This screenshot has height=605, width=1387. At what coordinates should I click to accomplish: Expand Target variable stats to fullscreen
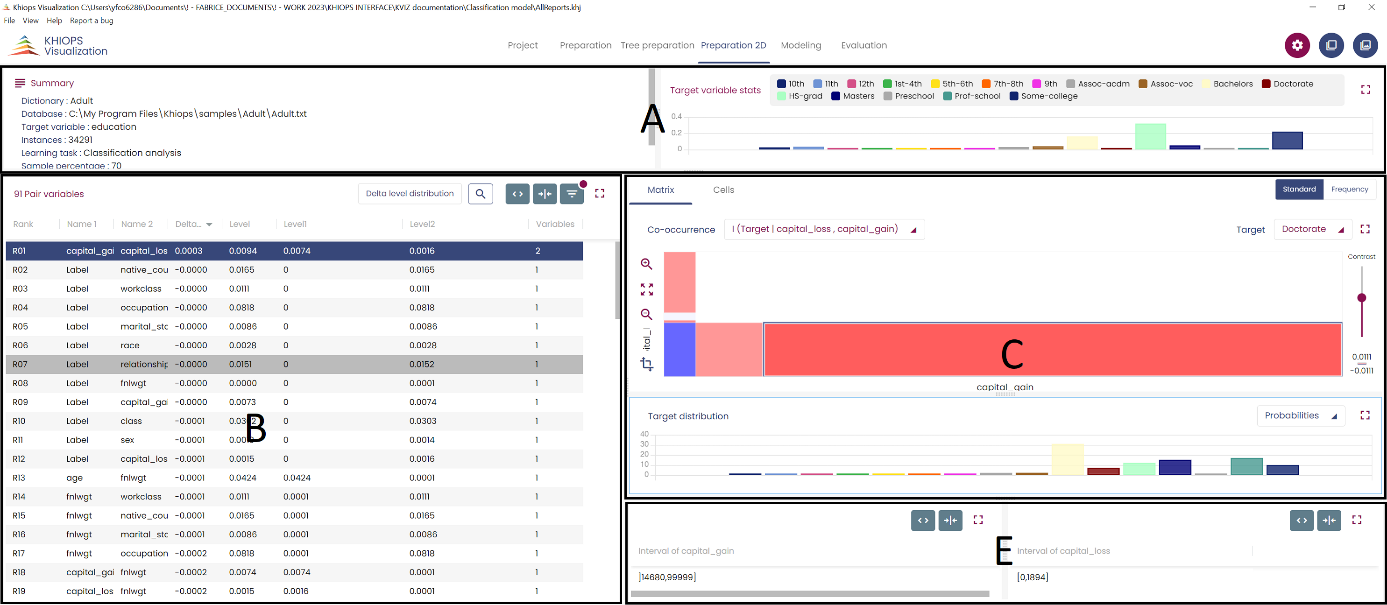click(x=1365, y=90)
